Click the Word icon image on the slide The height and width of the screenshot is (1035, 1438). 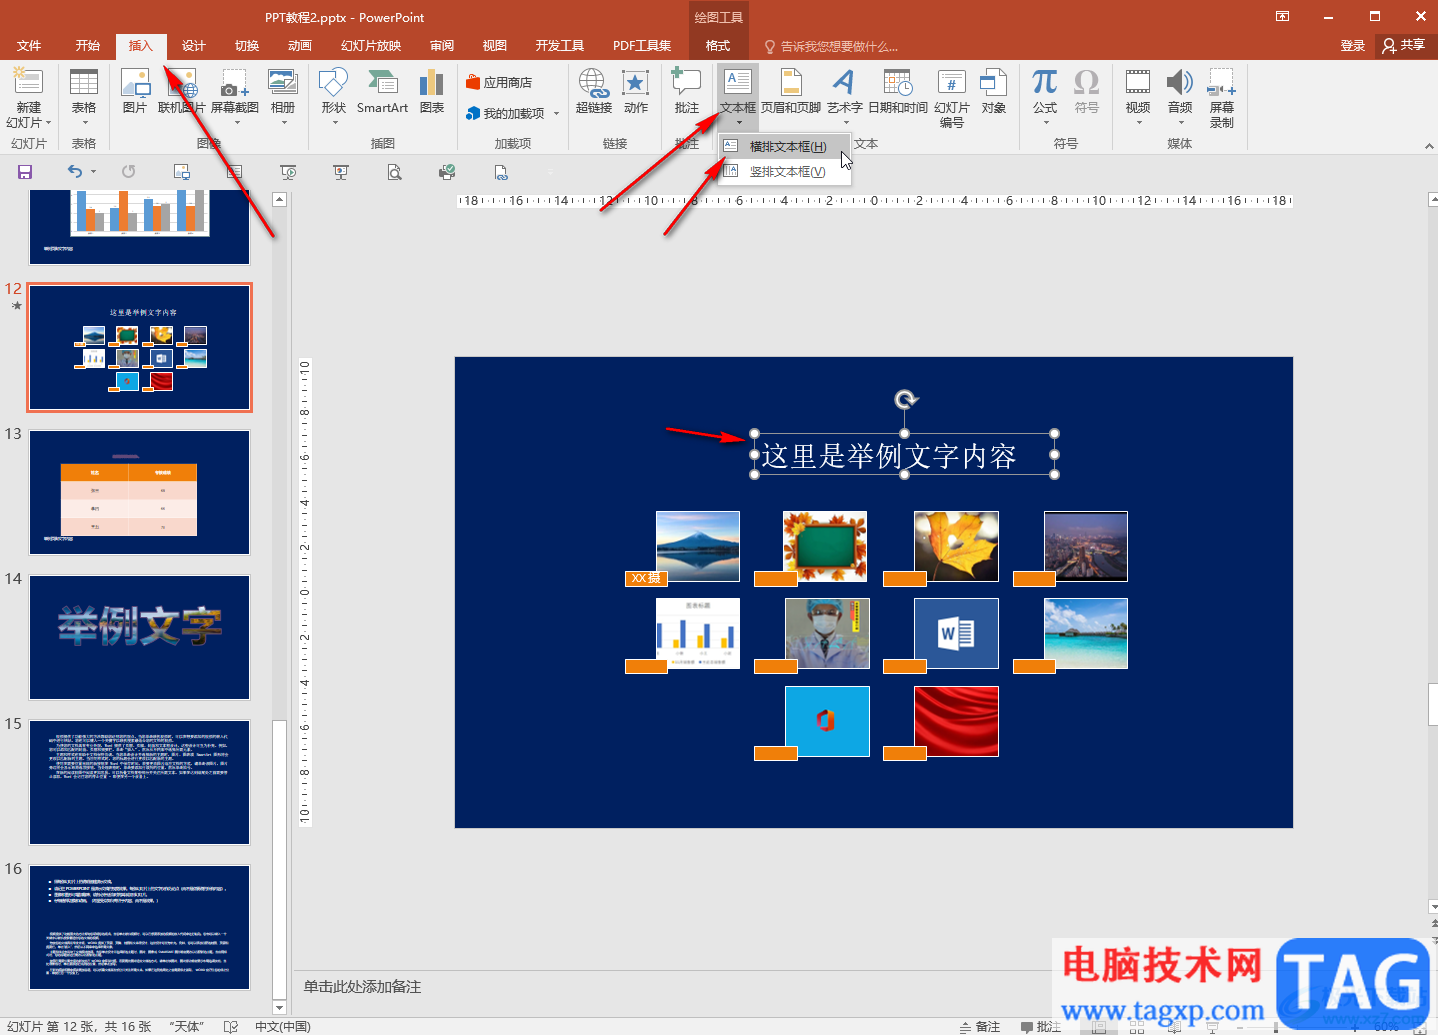pos(956,633)
